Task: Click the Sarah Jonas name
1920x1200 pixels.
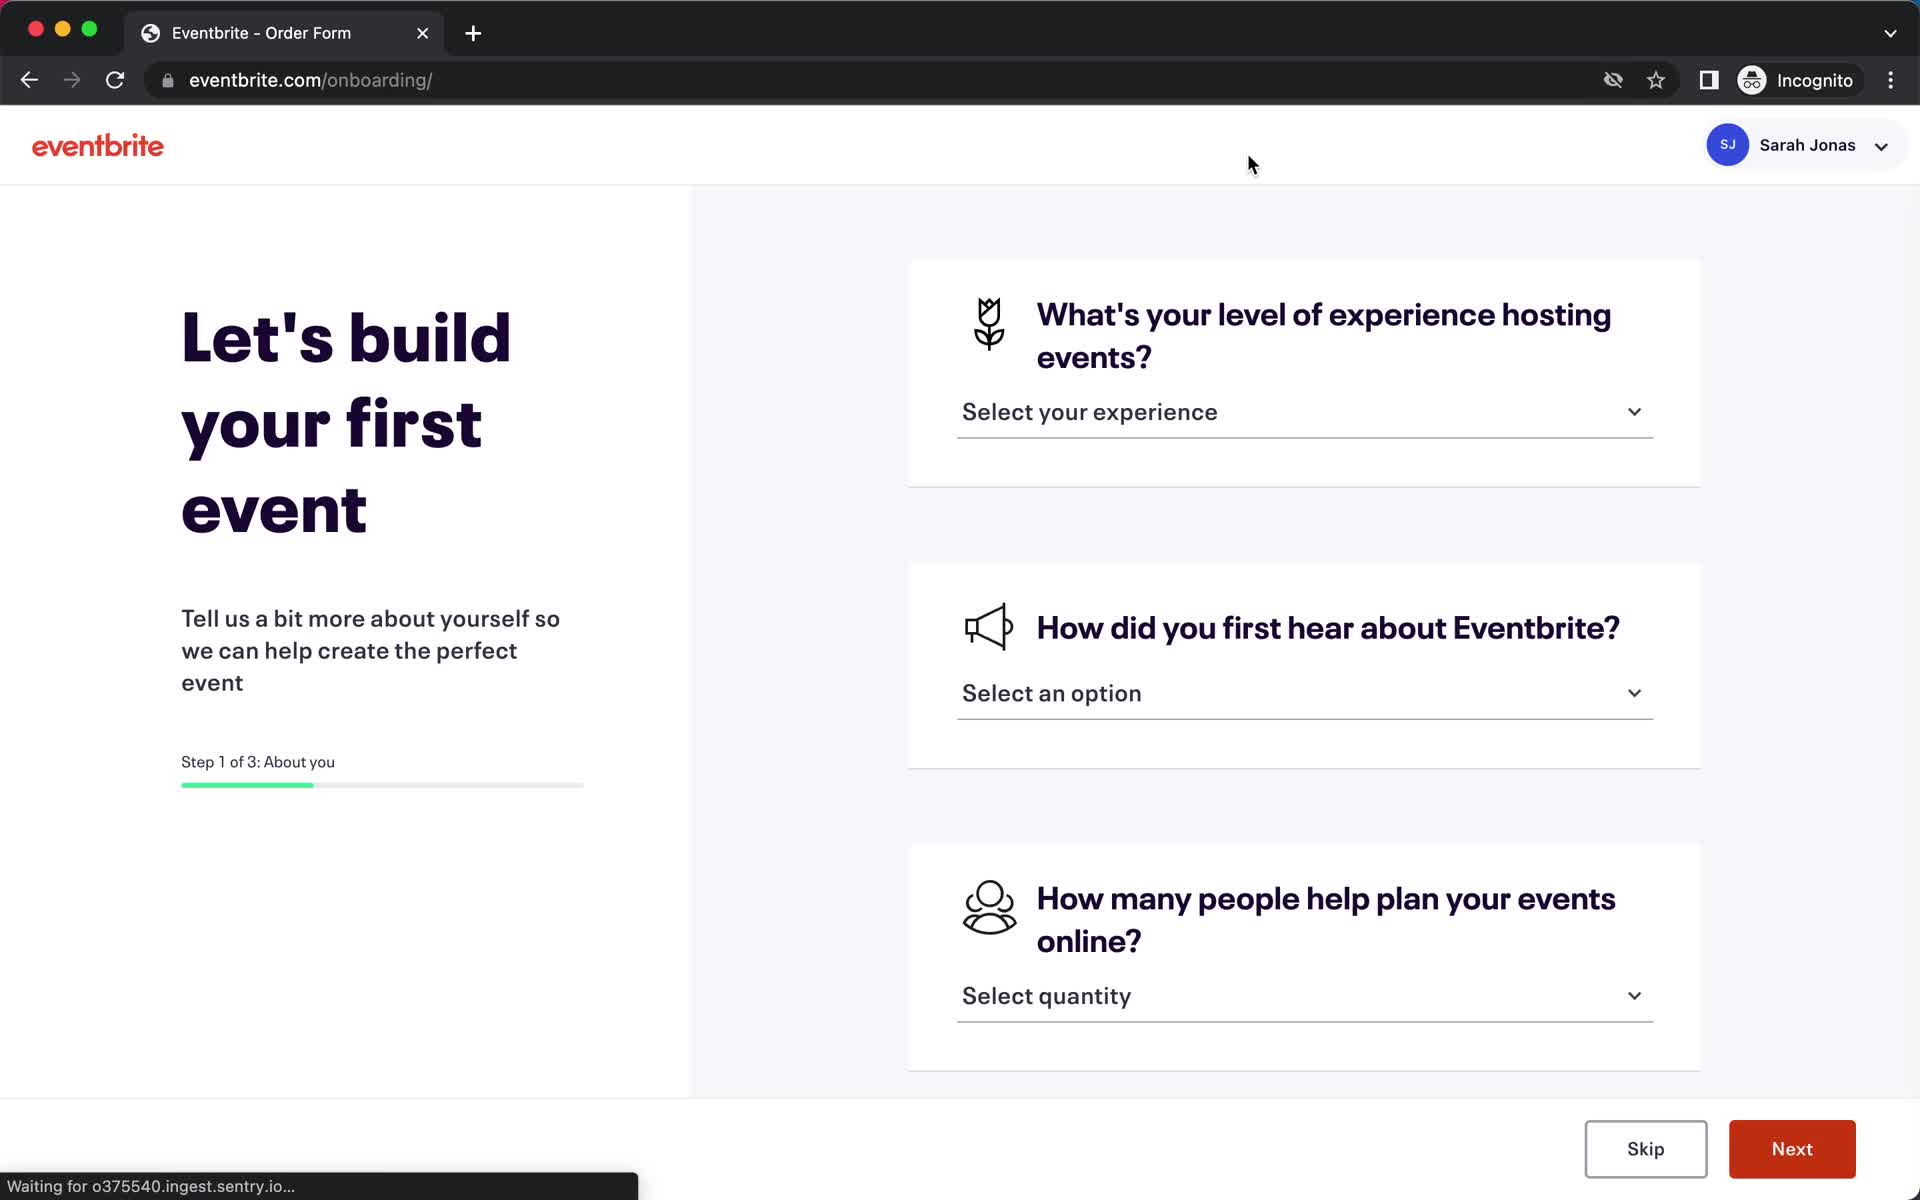Action: point(1807,145)
